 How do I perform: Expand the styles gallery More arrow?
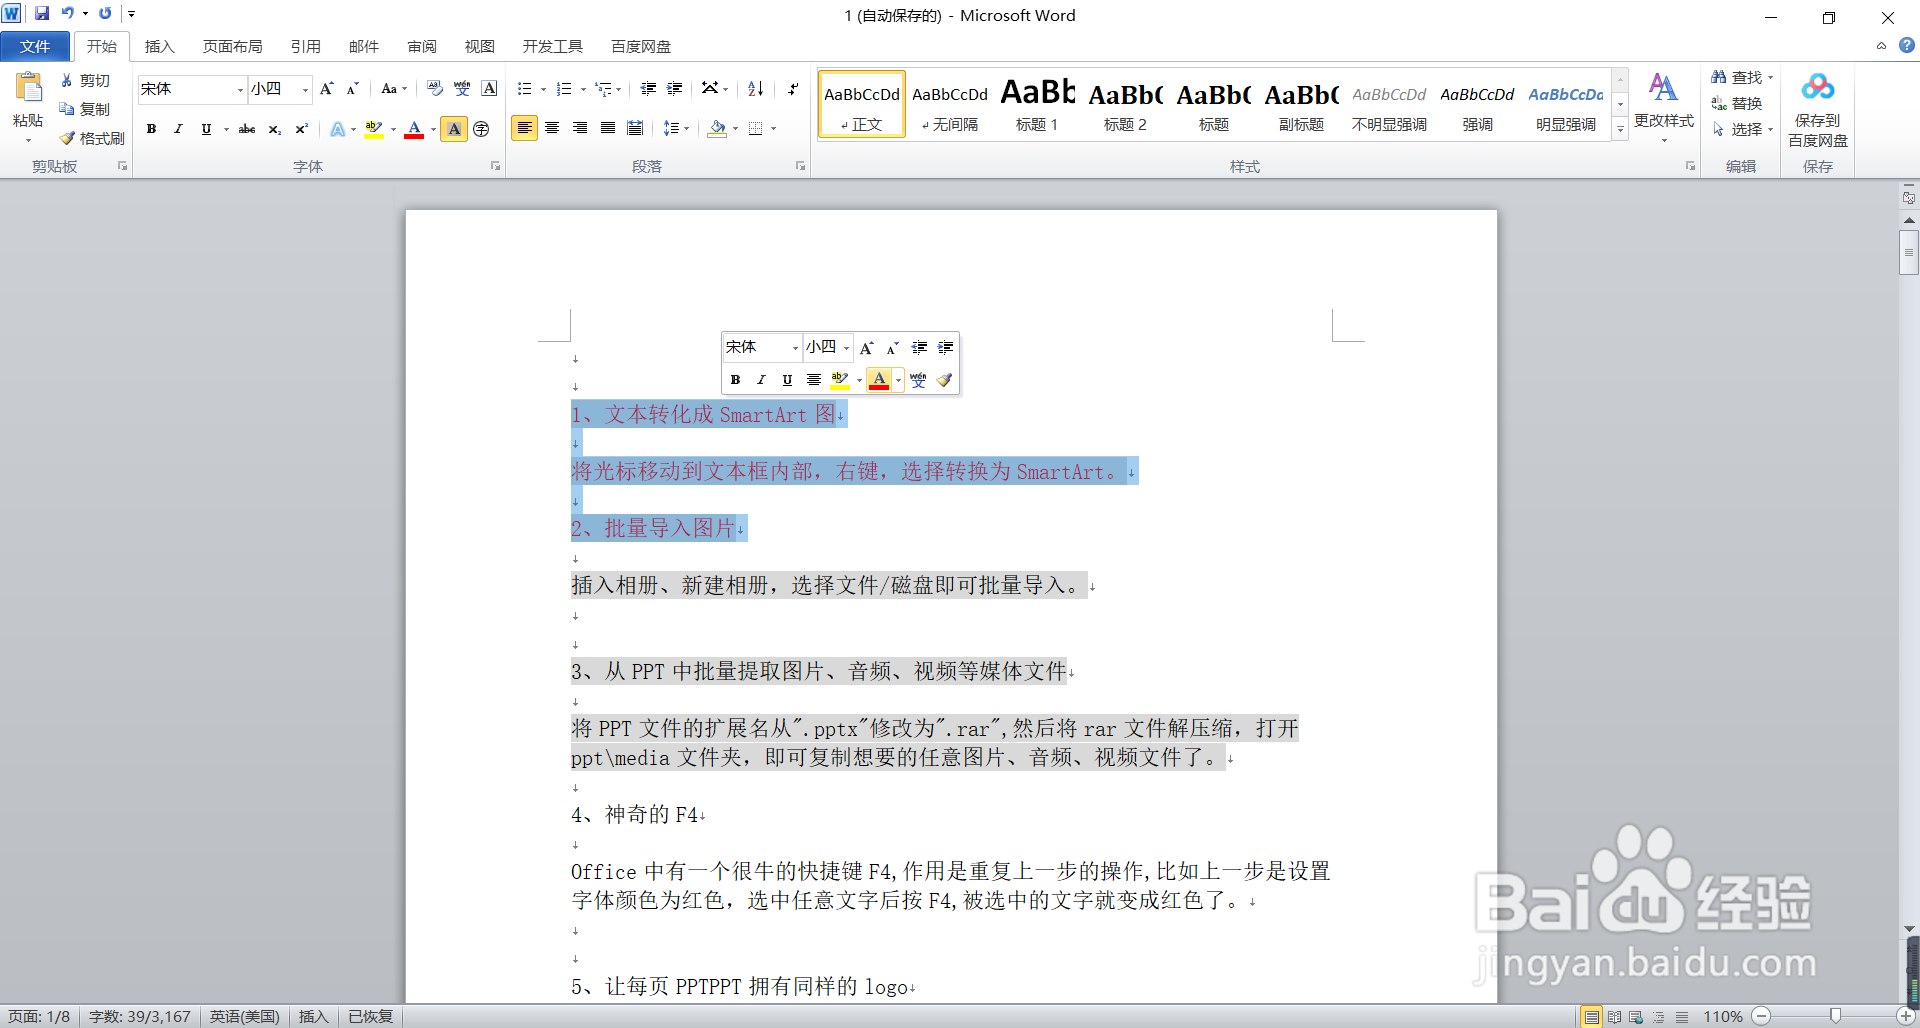click(1621, 129)
